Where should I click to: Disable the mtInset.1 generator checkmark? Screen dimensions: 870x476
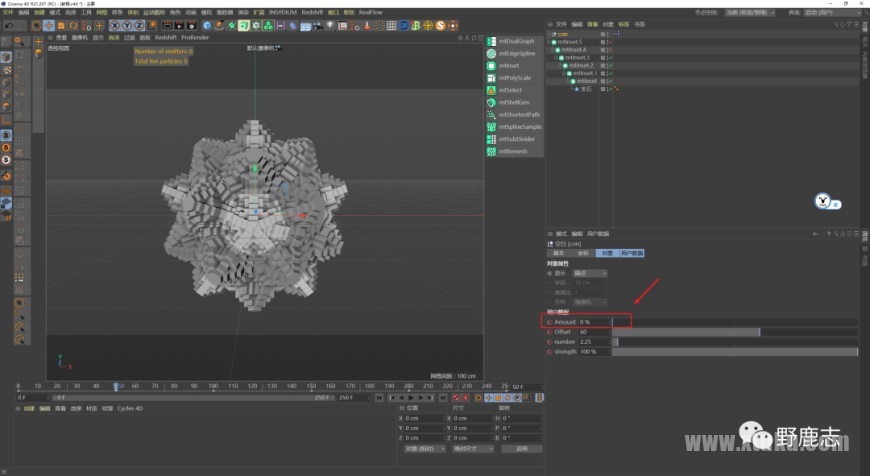[610, 73]
